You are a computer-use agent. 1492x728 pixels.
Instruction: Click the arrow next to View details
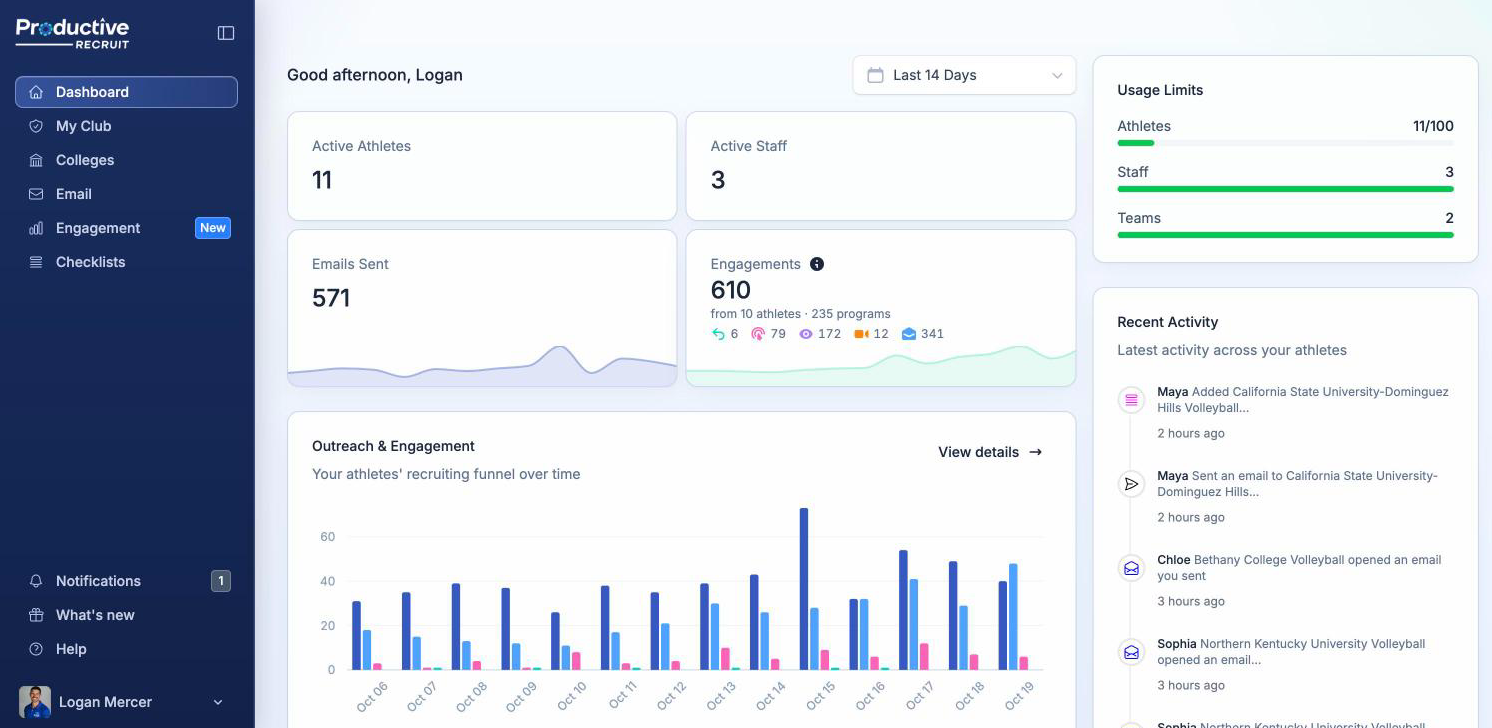click(x=1036, y=452)
